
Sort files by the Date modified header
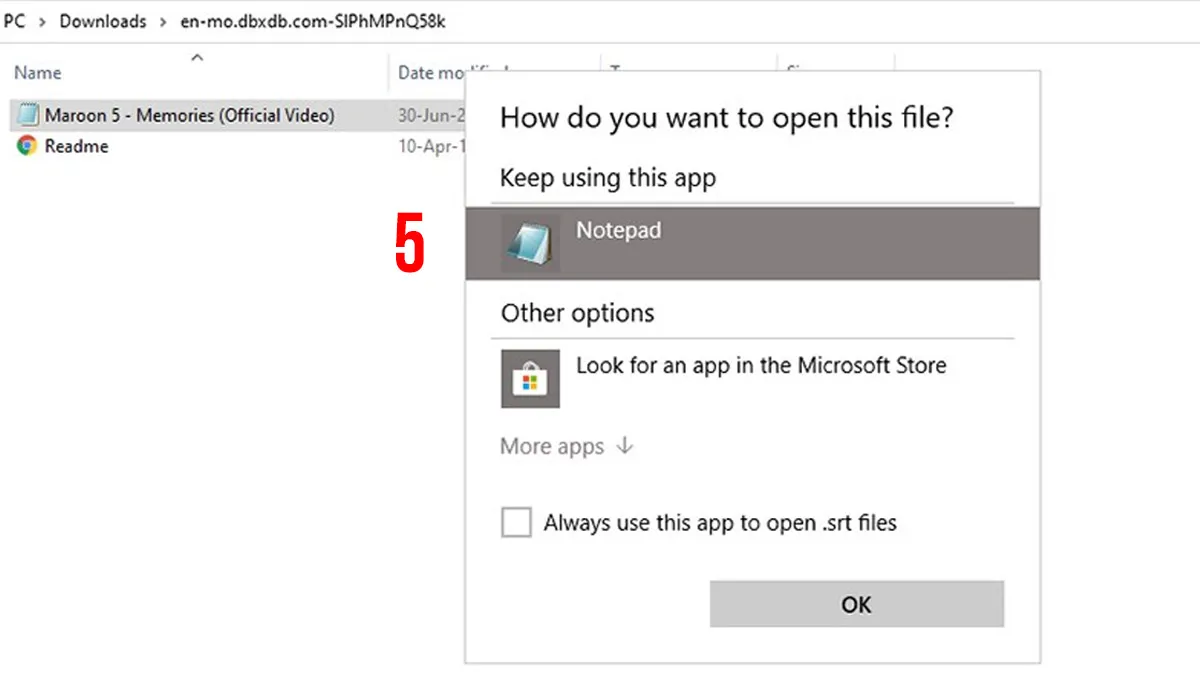440,73
